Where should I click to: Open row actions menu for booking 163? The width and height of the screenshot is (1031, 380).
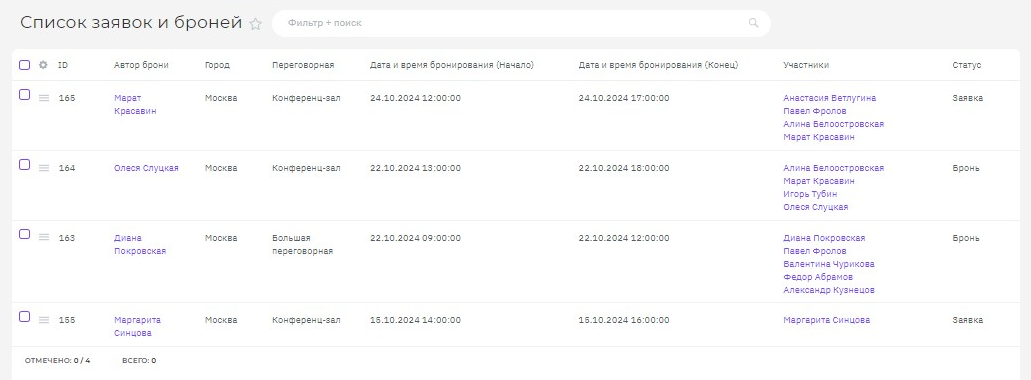click(44, 237)
